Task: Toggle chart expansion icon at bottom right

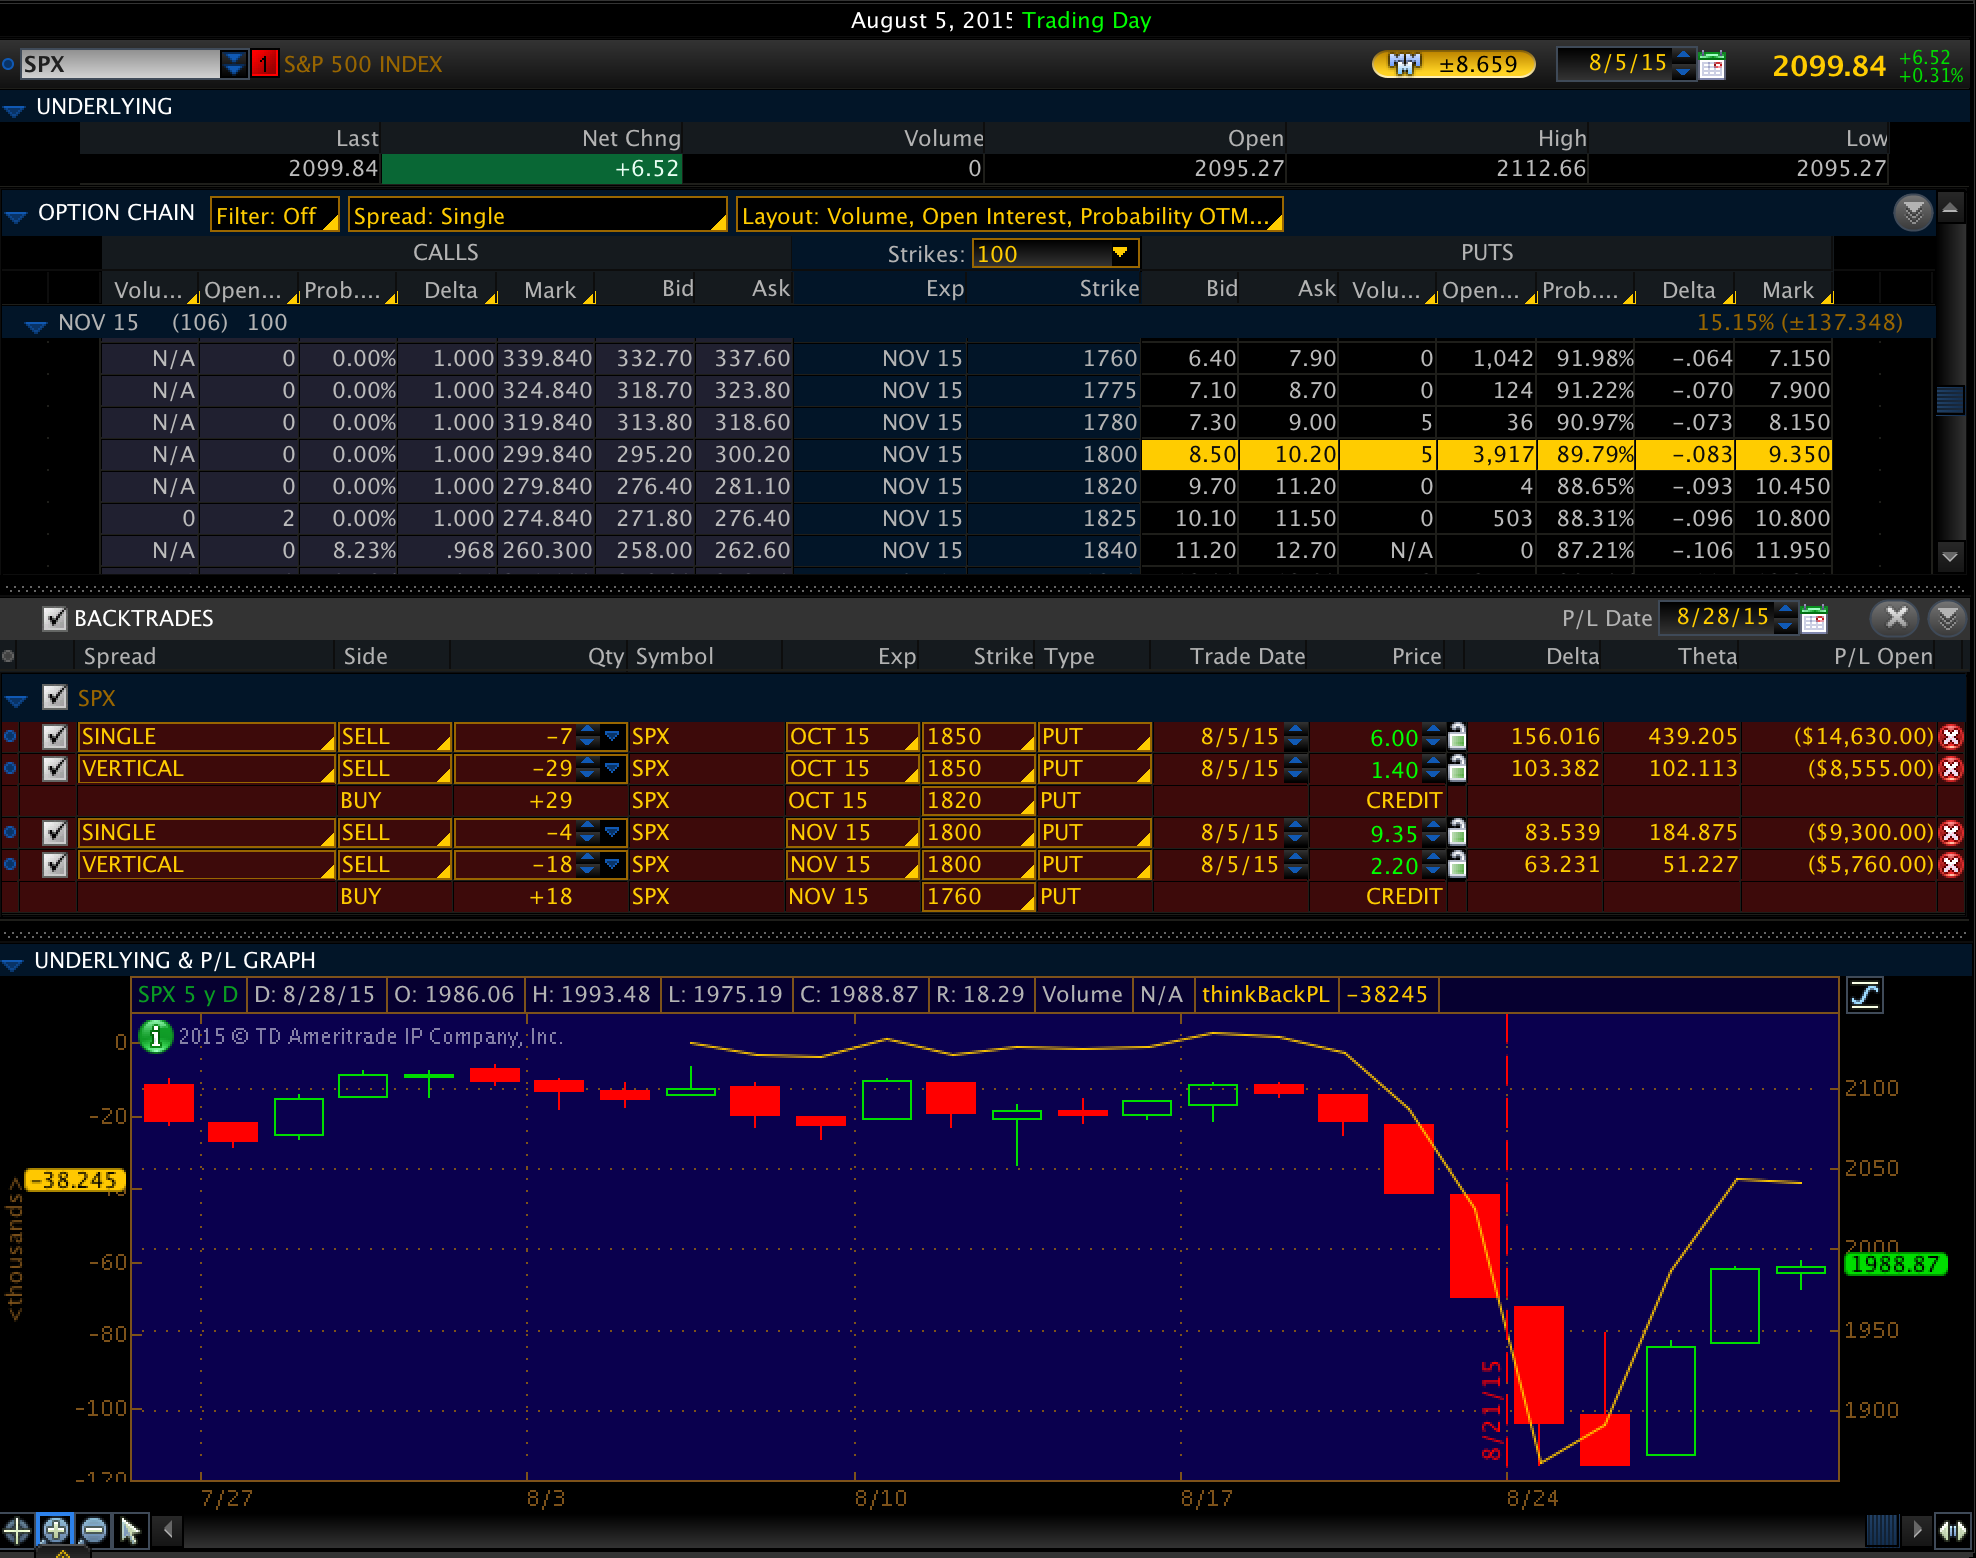Action: point(1953,1530)
